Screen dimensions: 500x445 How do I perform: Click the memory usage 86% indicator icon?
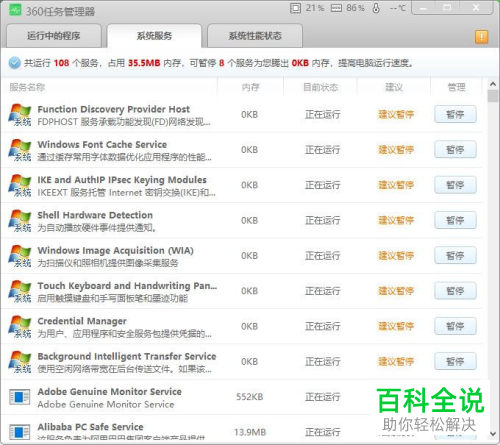click(336, 8)
